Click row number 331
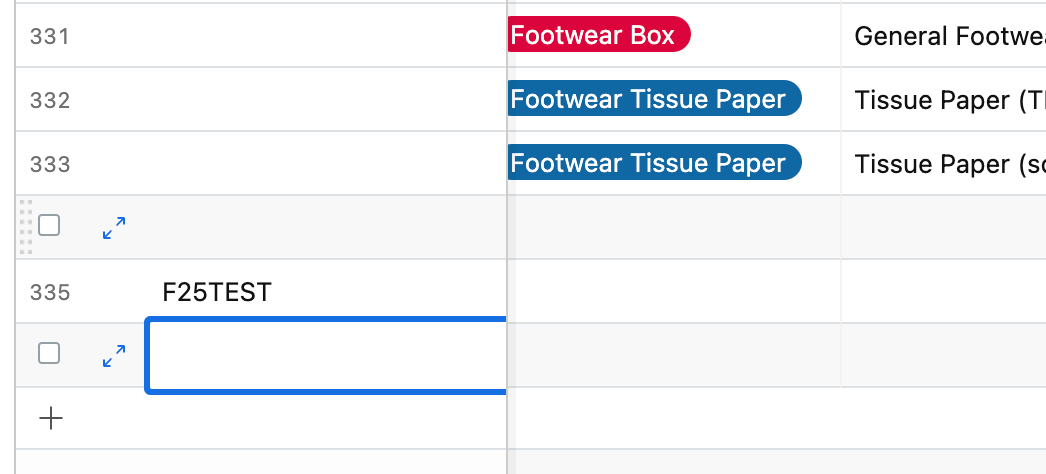 50,37
